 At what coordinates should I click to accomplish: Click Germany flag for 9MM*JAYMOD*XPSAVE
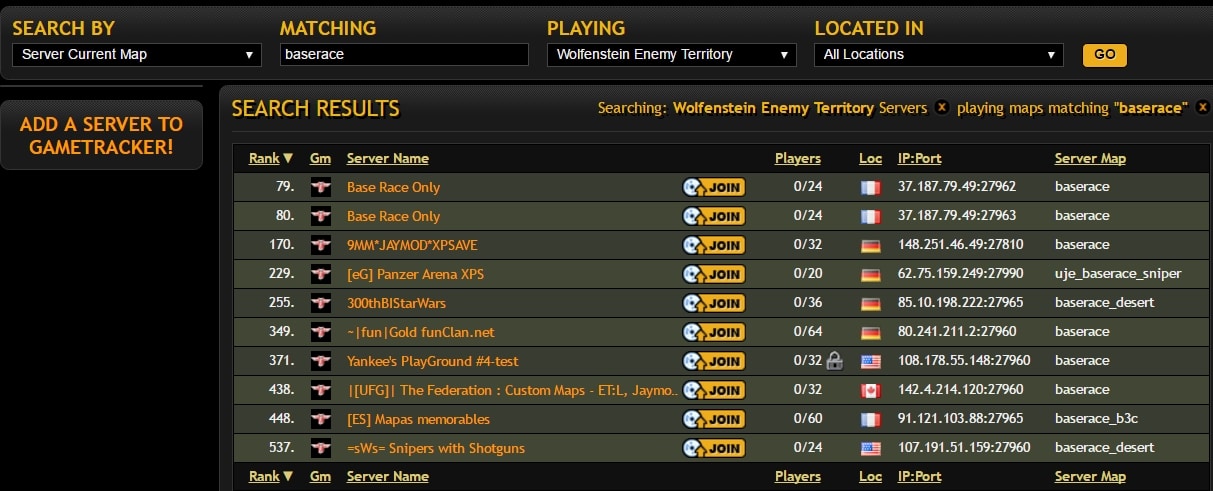(x=870, y=245)
